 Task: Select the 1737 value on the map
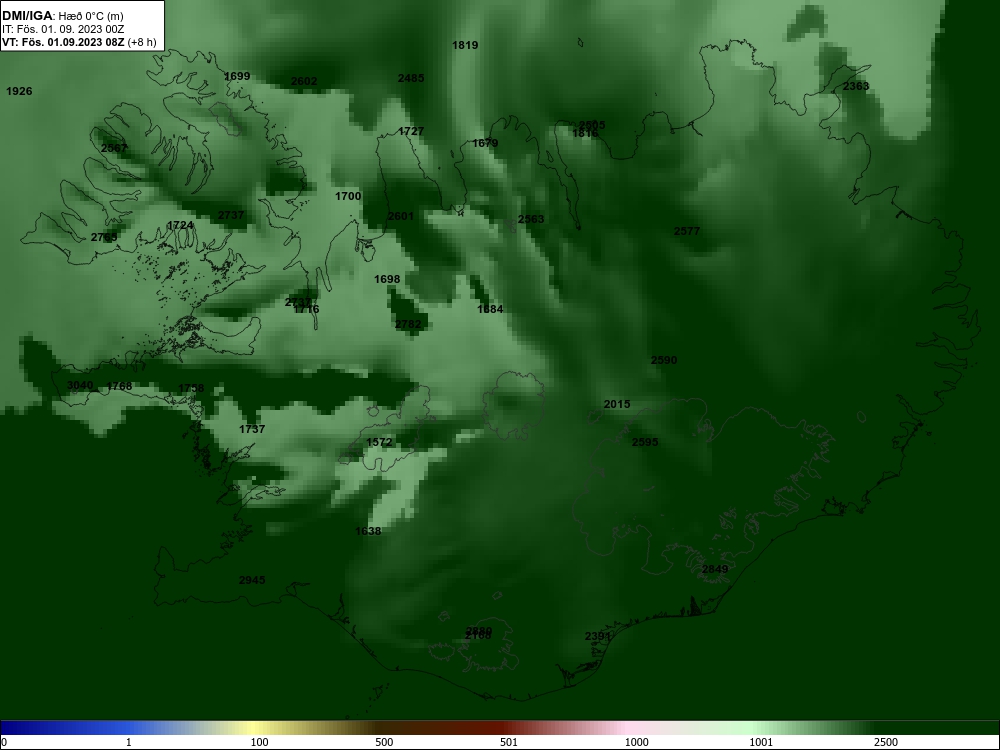pyautogui.click(x=252, y=429)
